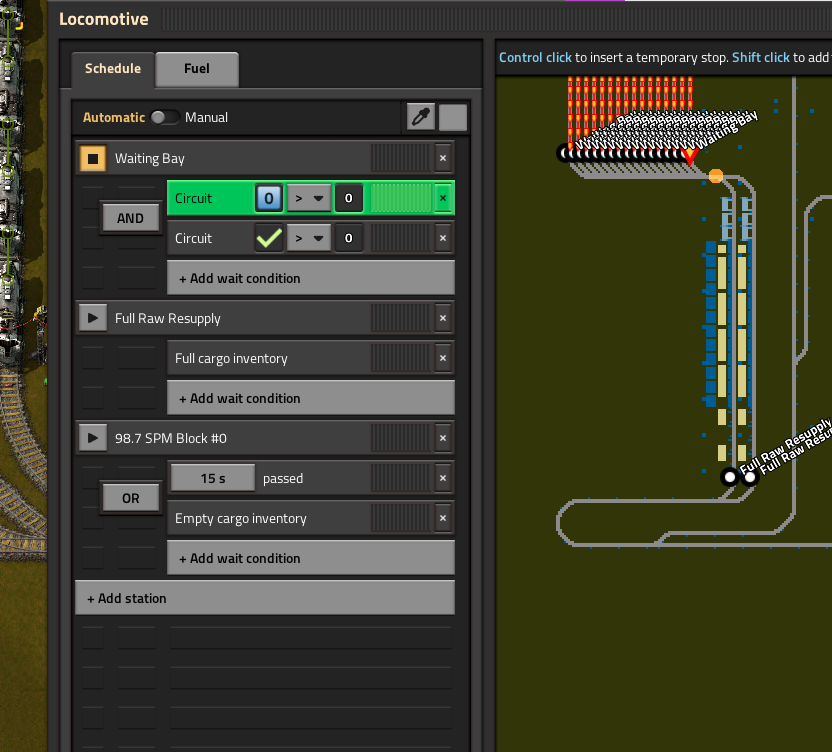Click the Add station button

[265, 598]
